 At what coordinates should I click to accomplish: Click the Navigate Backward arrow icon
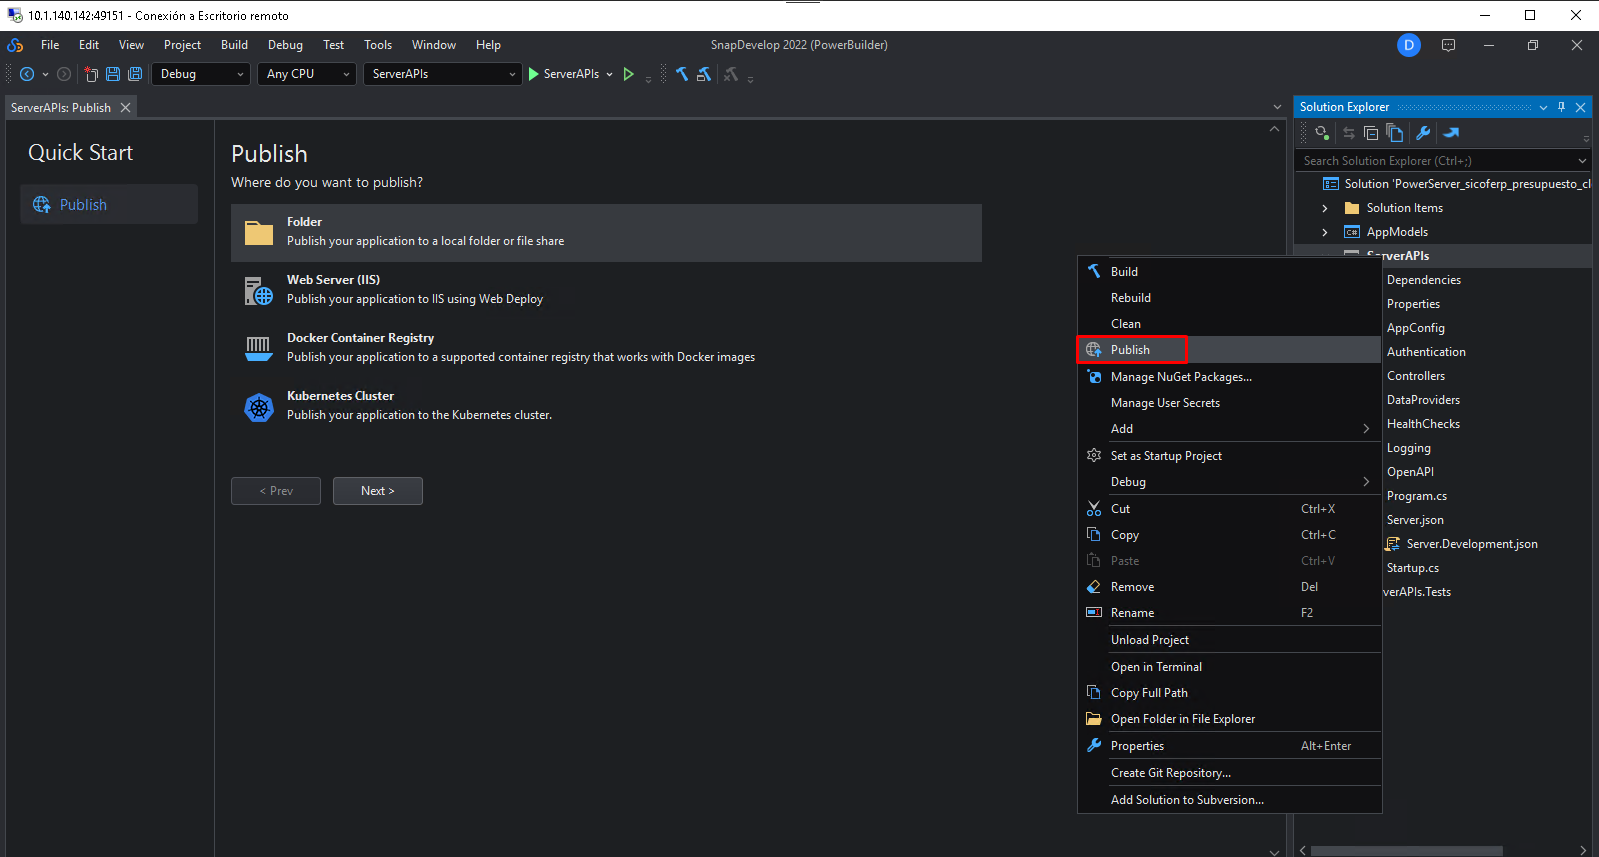(27, 74)
